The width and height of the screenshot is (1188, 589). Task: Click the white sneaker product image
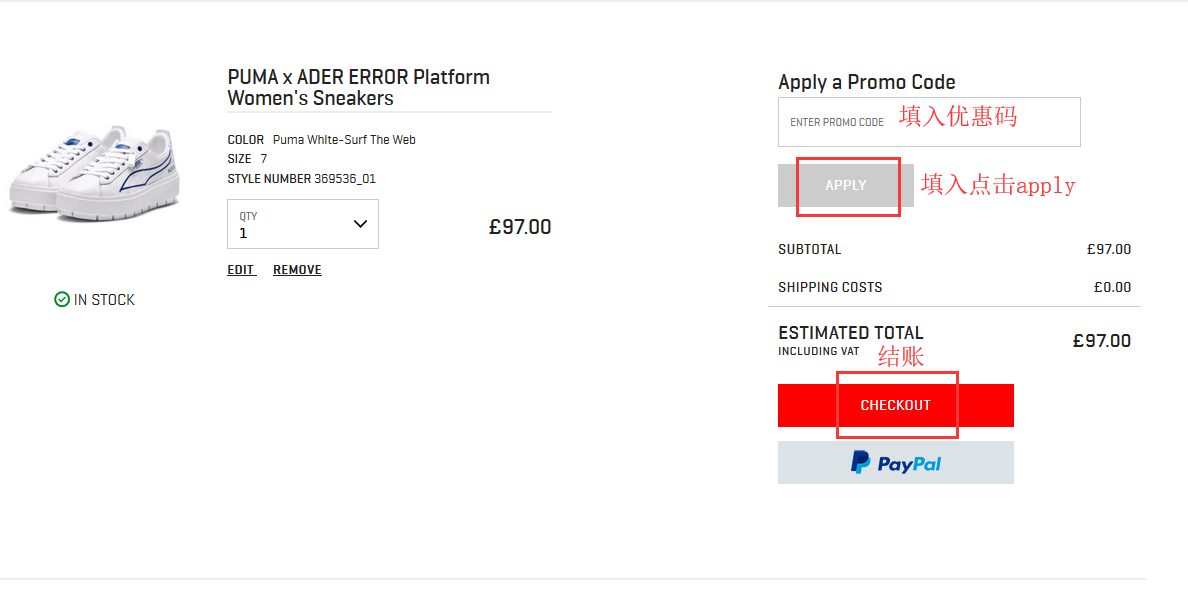click(x=95, y=173)
